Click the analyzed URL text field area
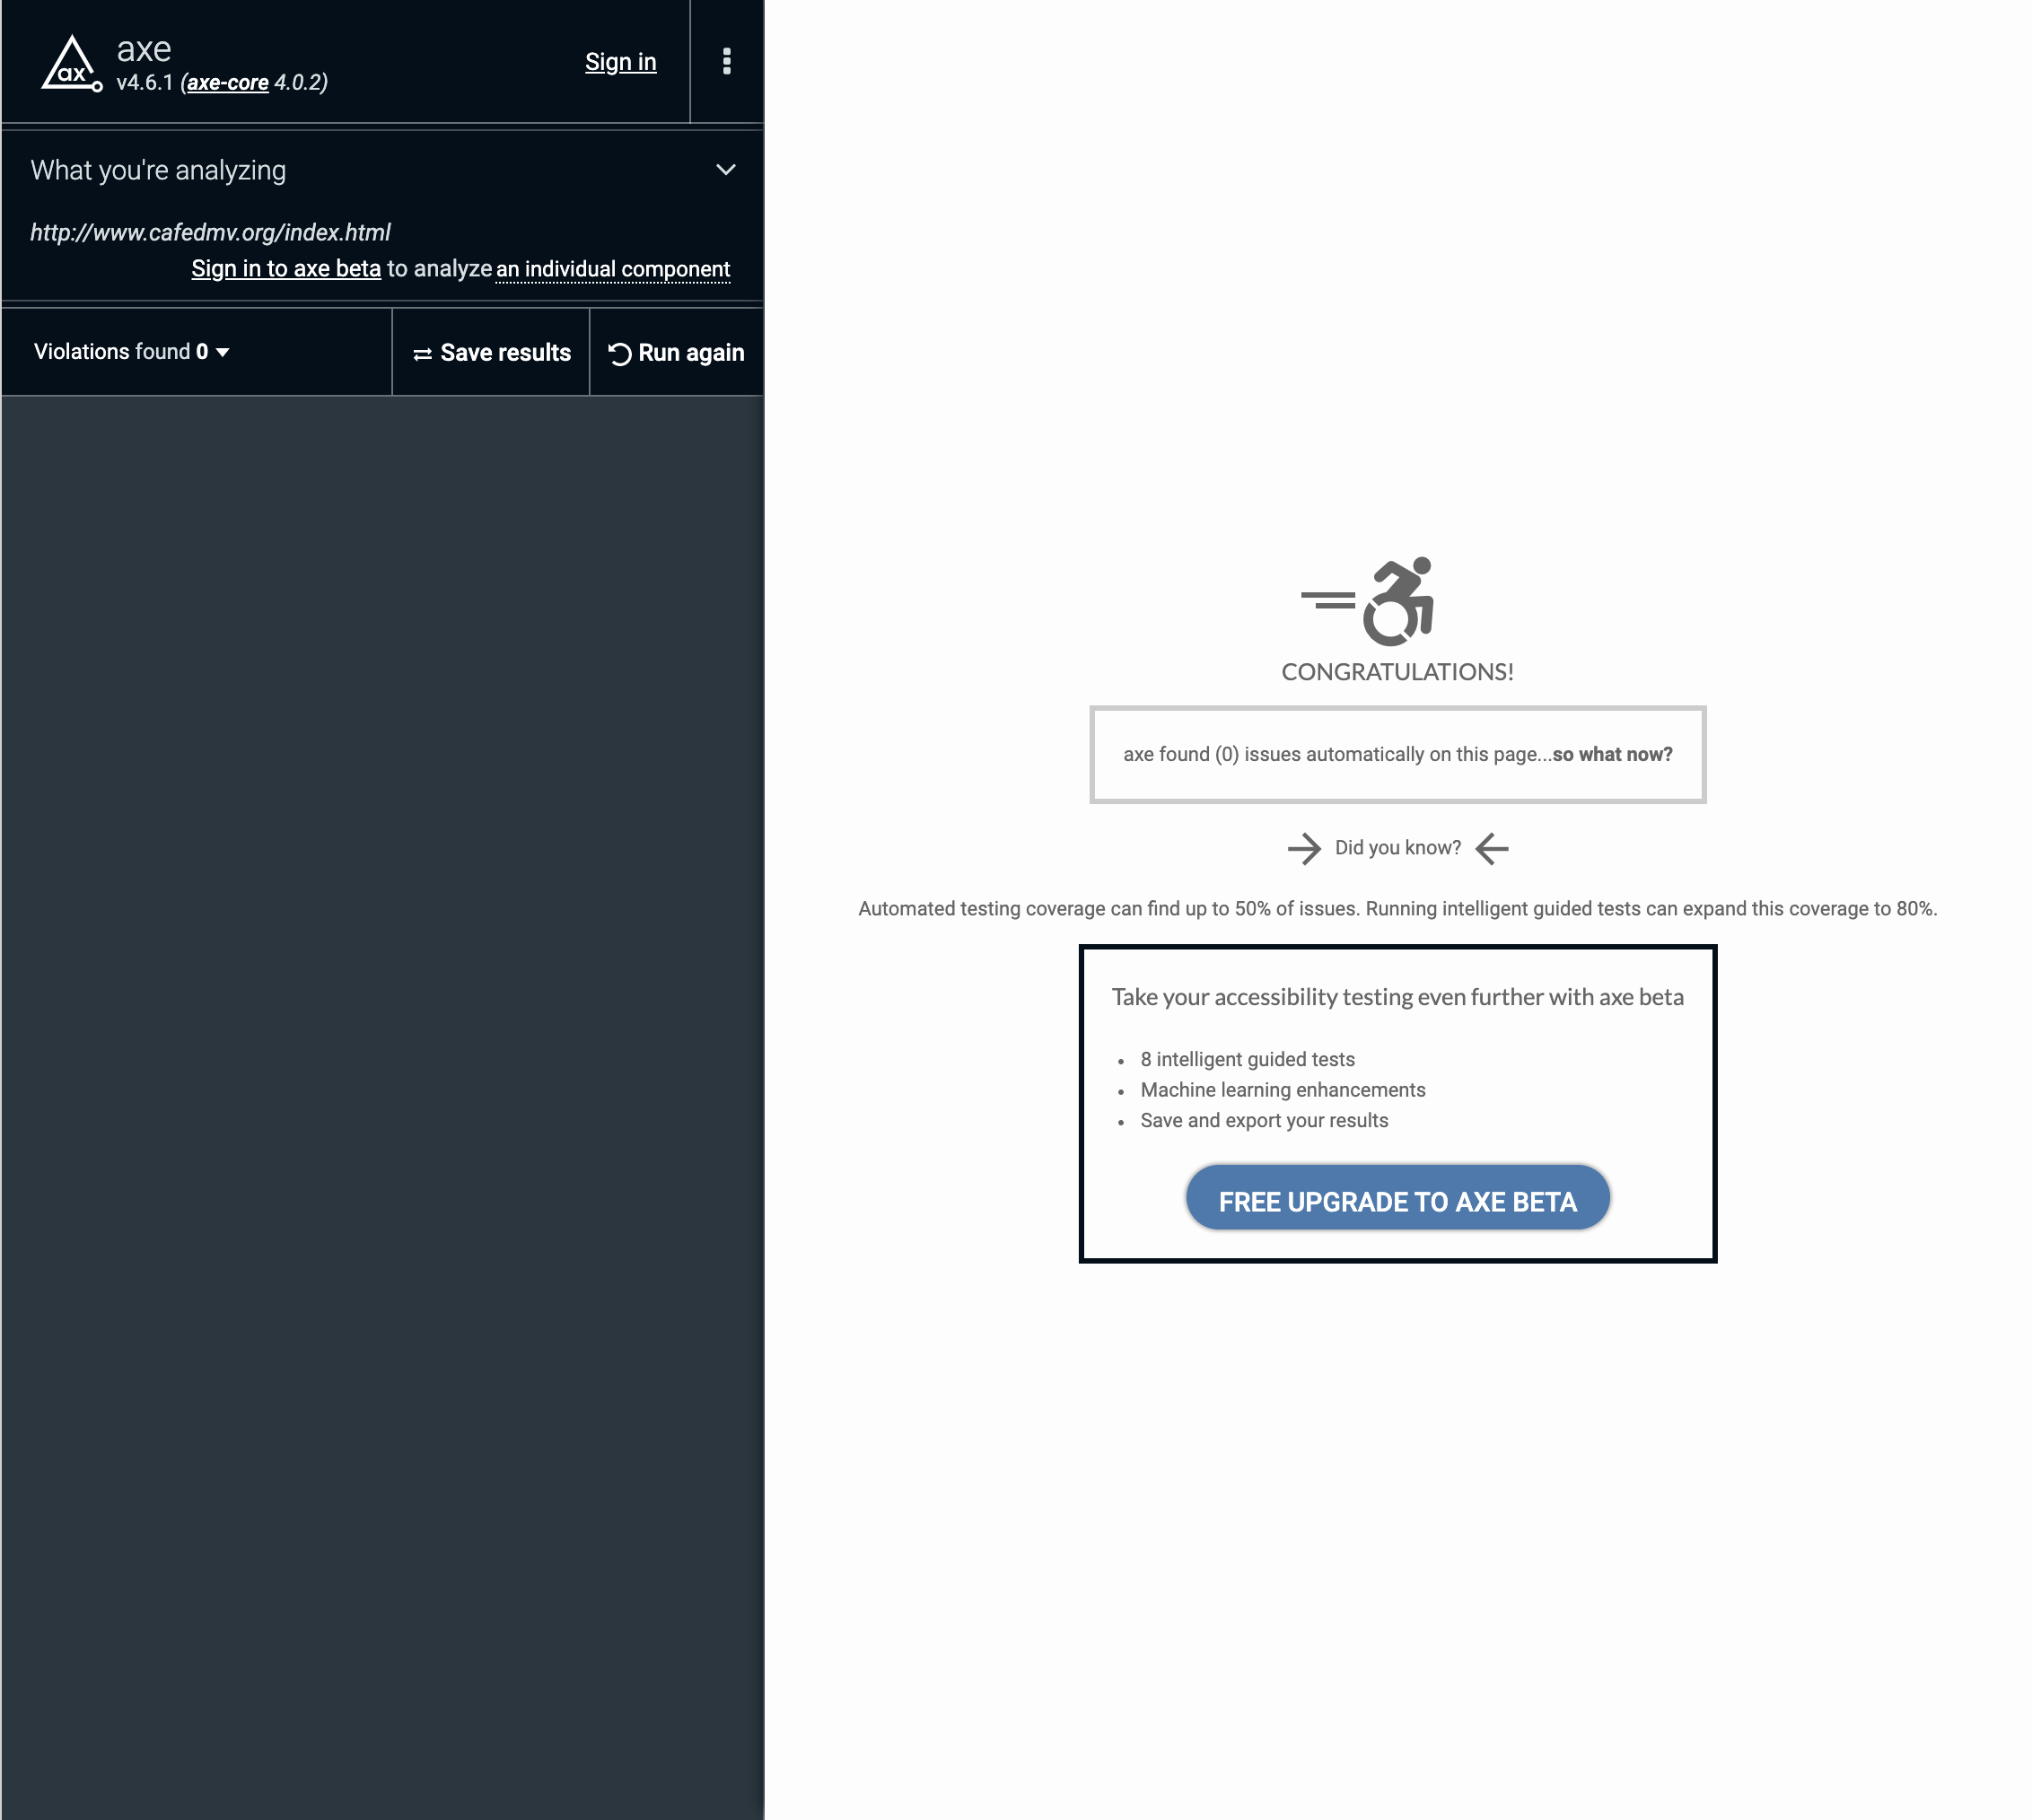2032x1820 pixels. 211,230
